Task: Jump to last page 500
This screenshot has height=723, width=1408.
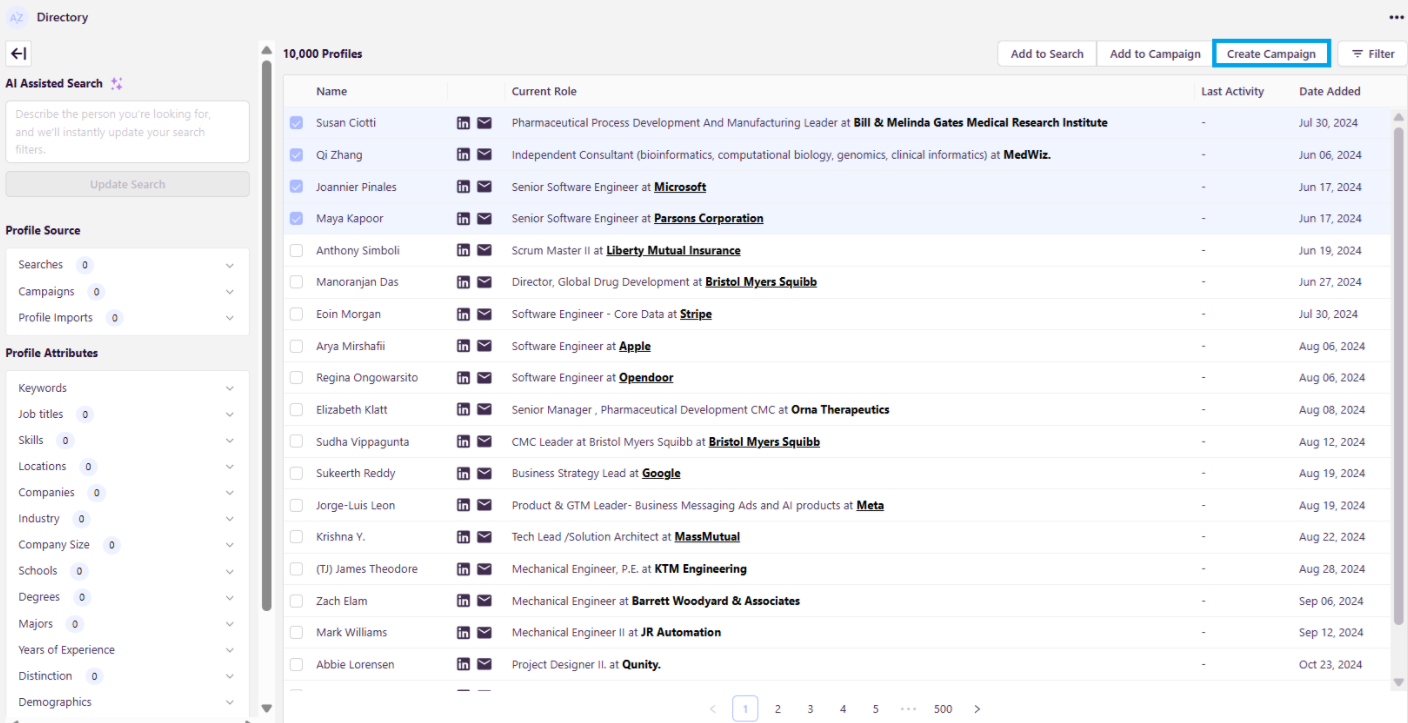Action: point(943,709)
